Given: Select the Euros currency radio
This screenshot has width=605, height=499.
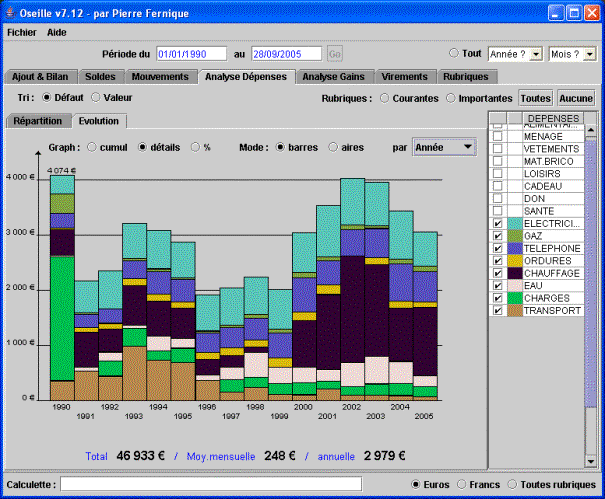Looking at the screenshot, I should 415,484.
